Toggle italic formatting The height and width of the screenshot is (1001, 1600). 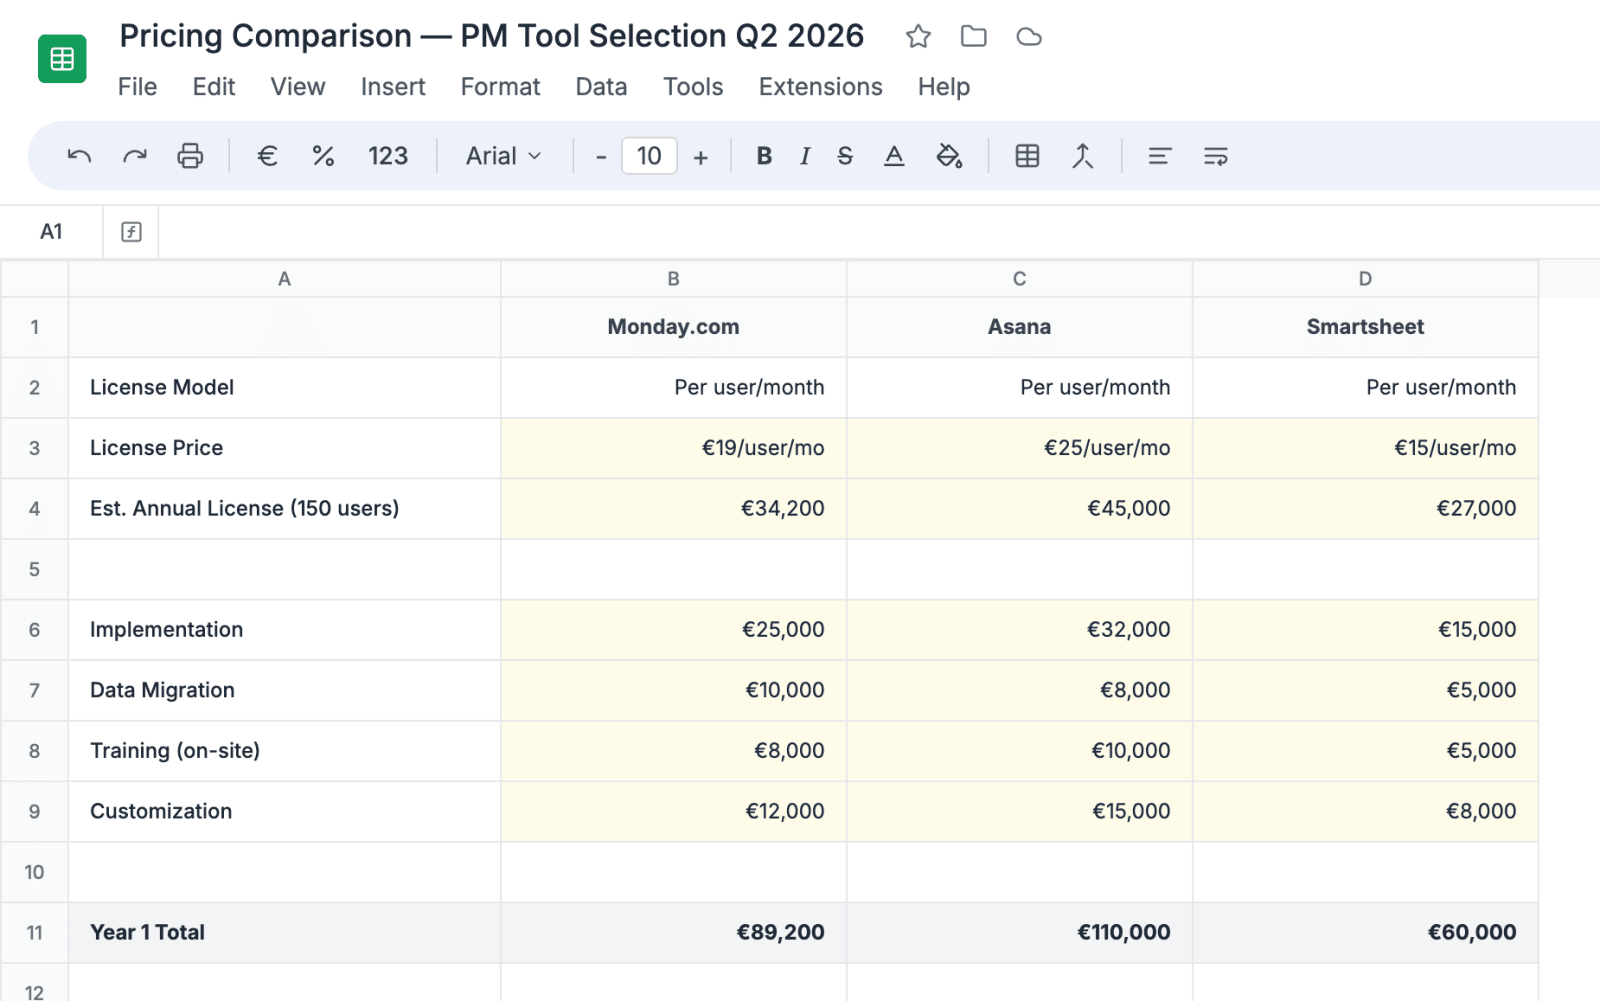tap(805, 156)
